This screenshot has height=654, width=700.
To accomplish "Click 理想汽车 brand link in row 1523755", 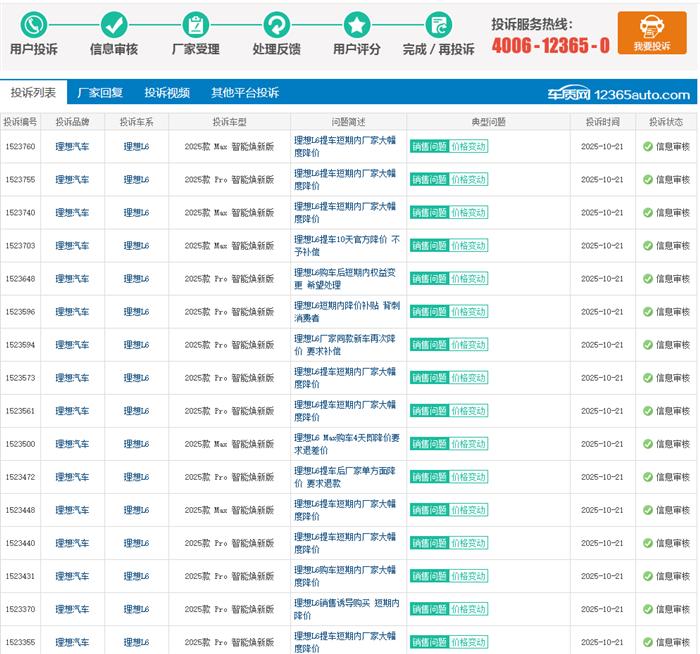I will point(72,180).
